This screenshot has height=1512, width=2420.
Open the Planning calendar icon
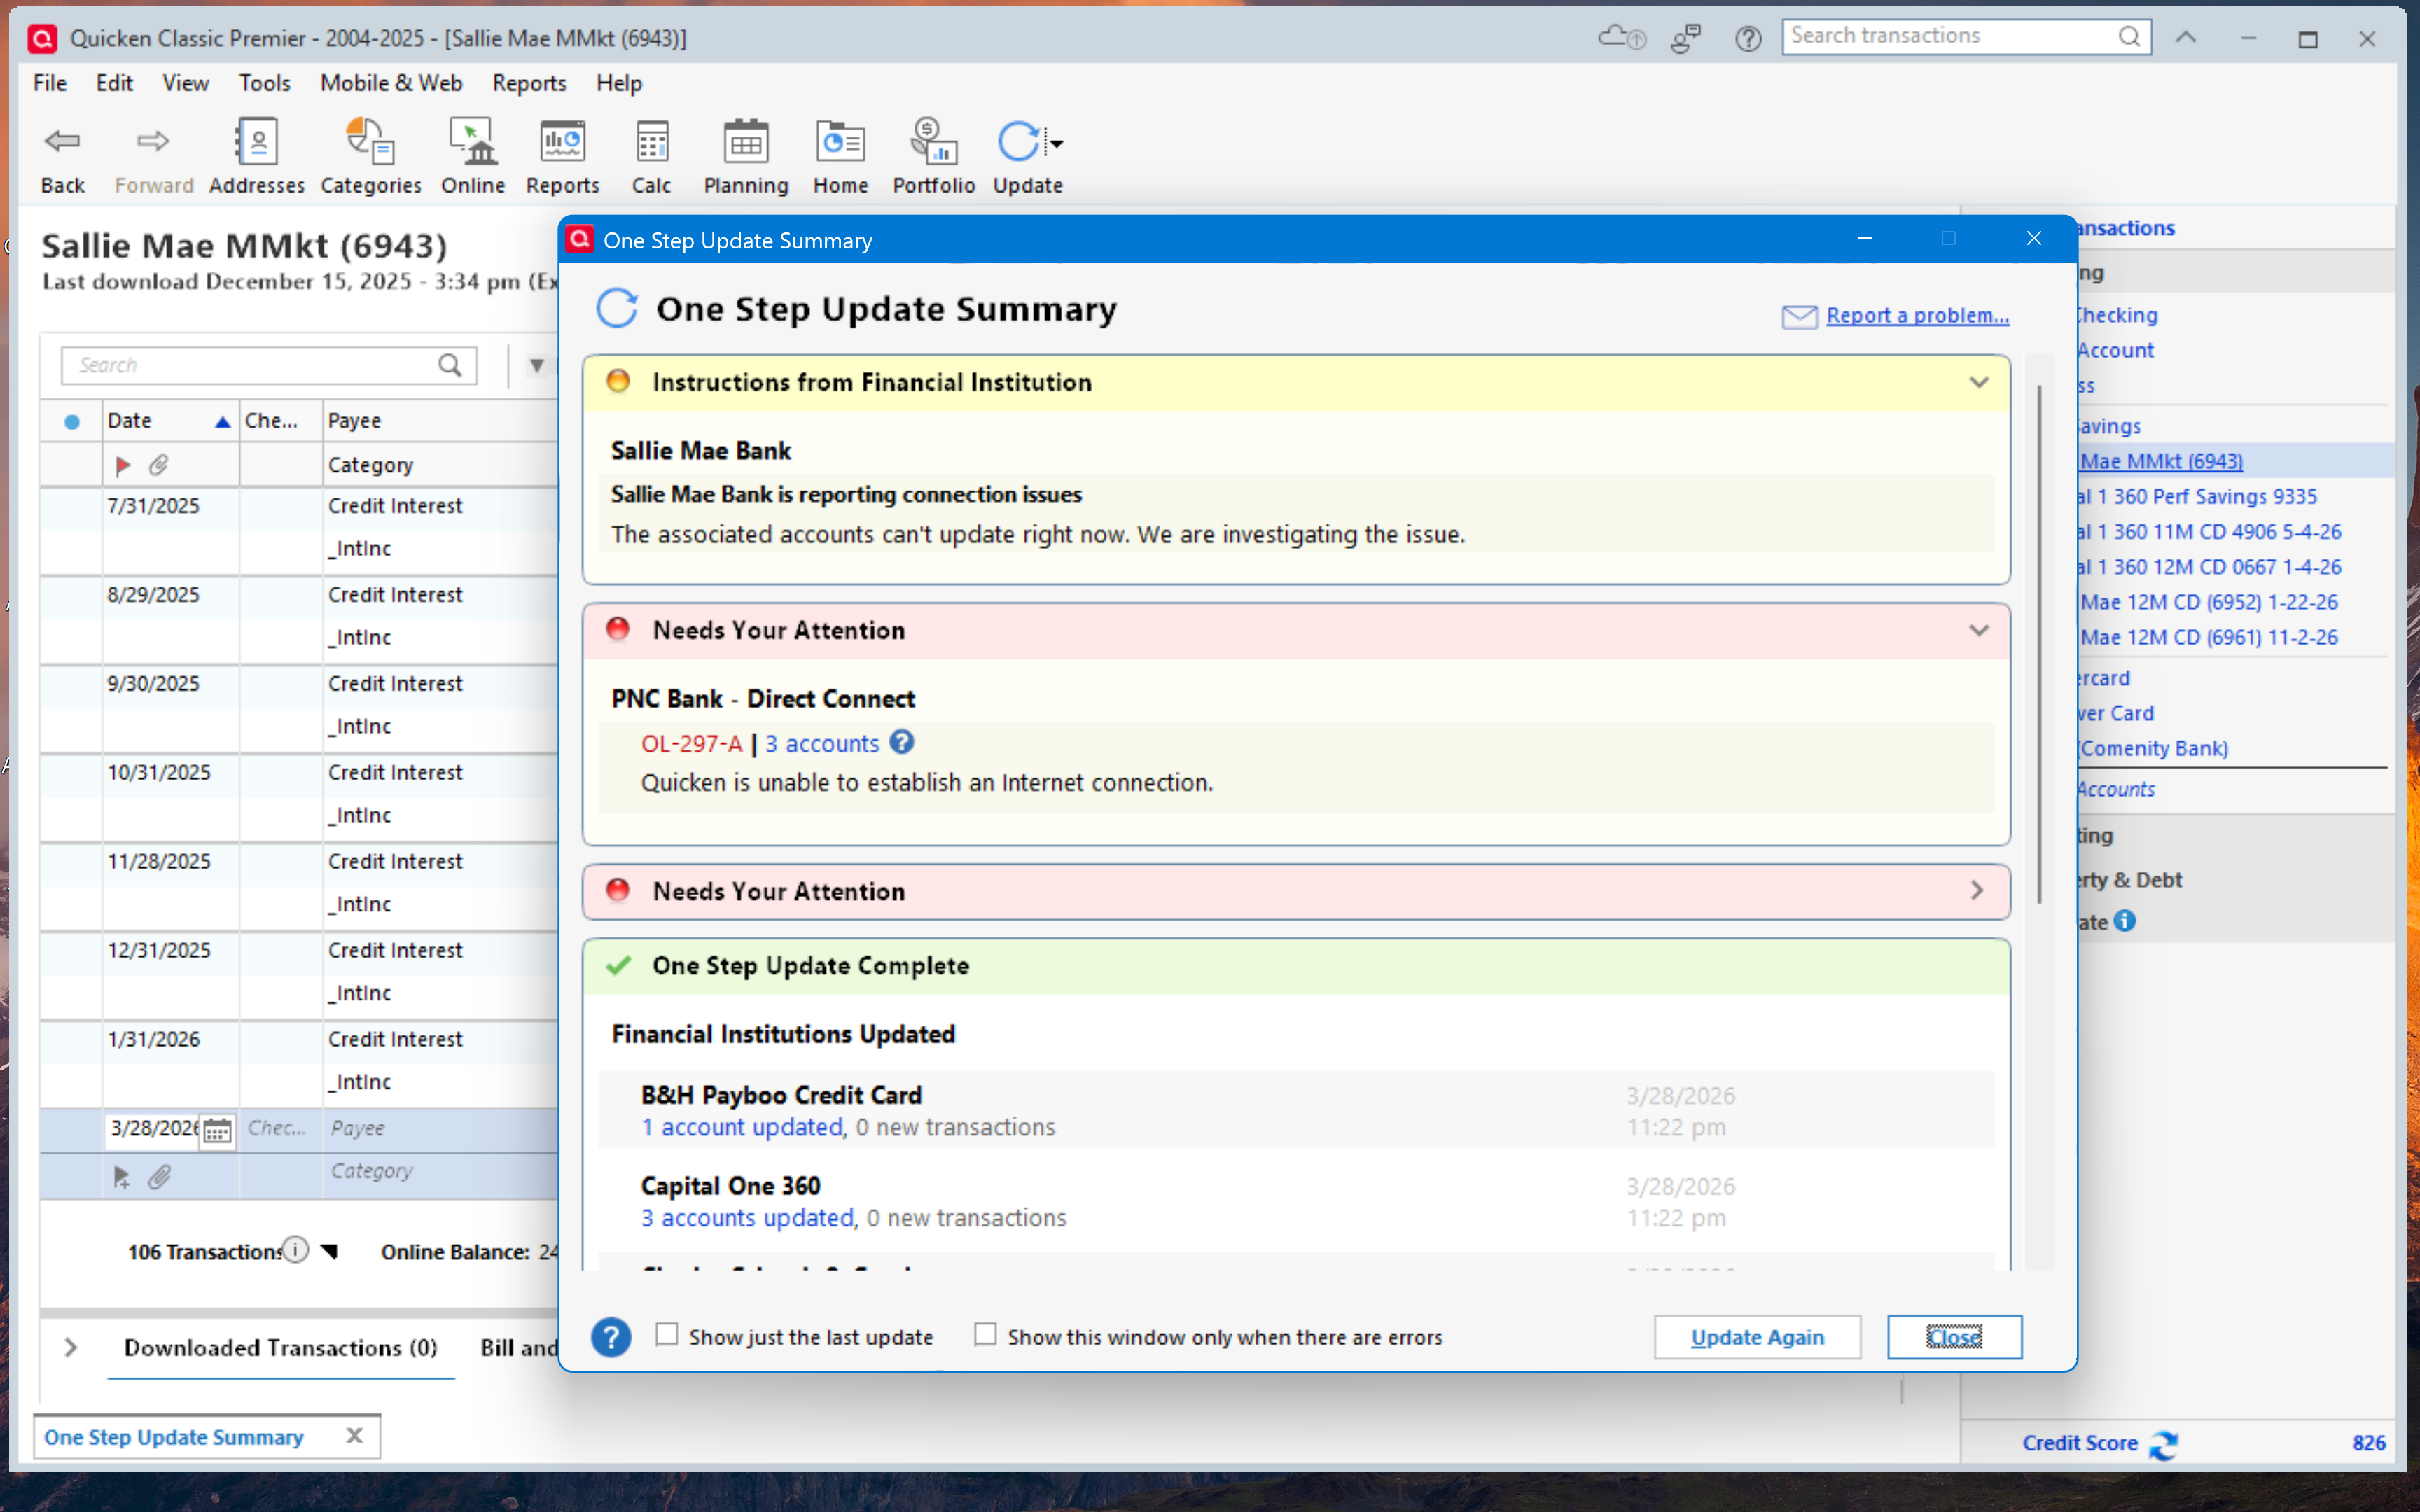[745, 143]
